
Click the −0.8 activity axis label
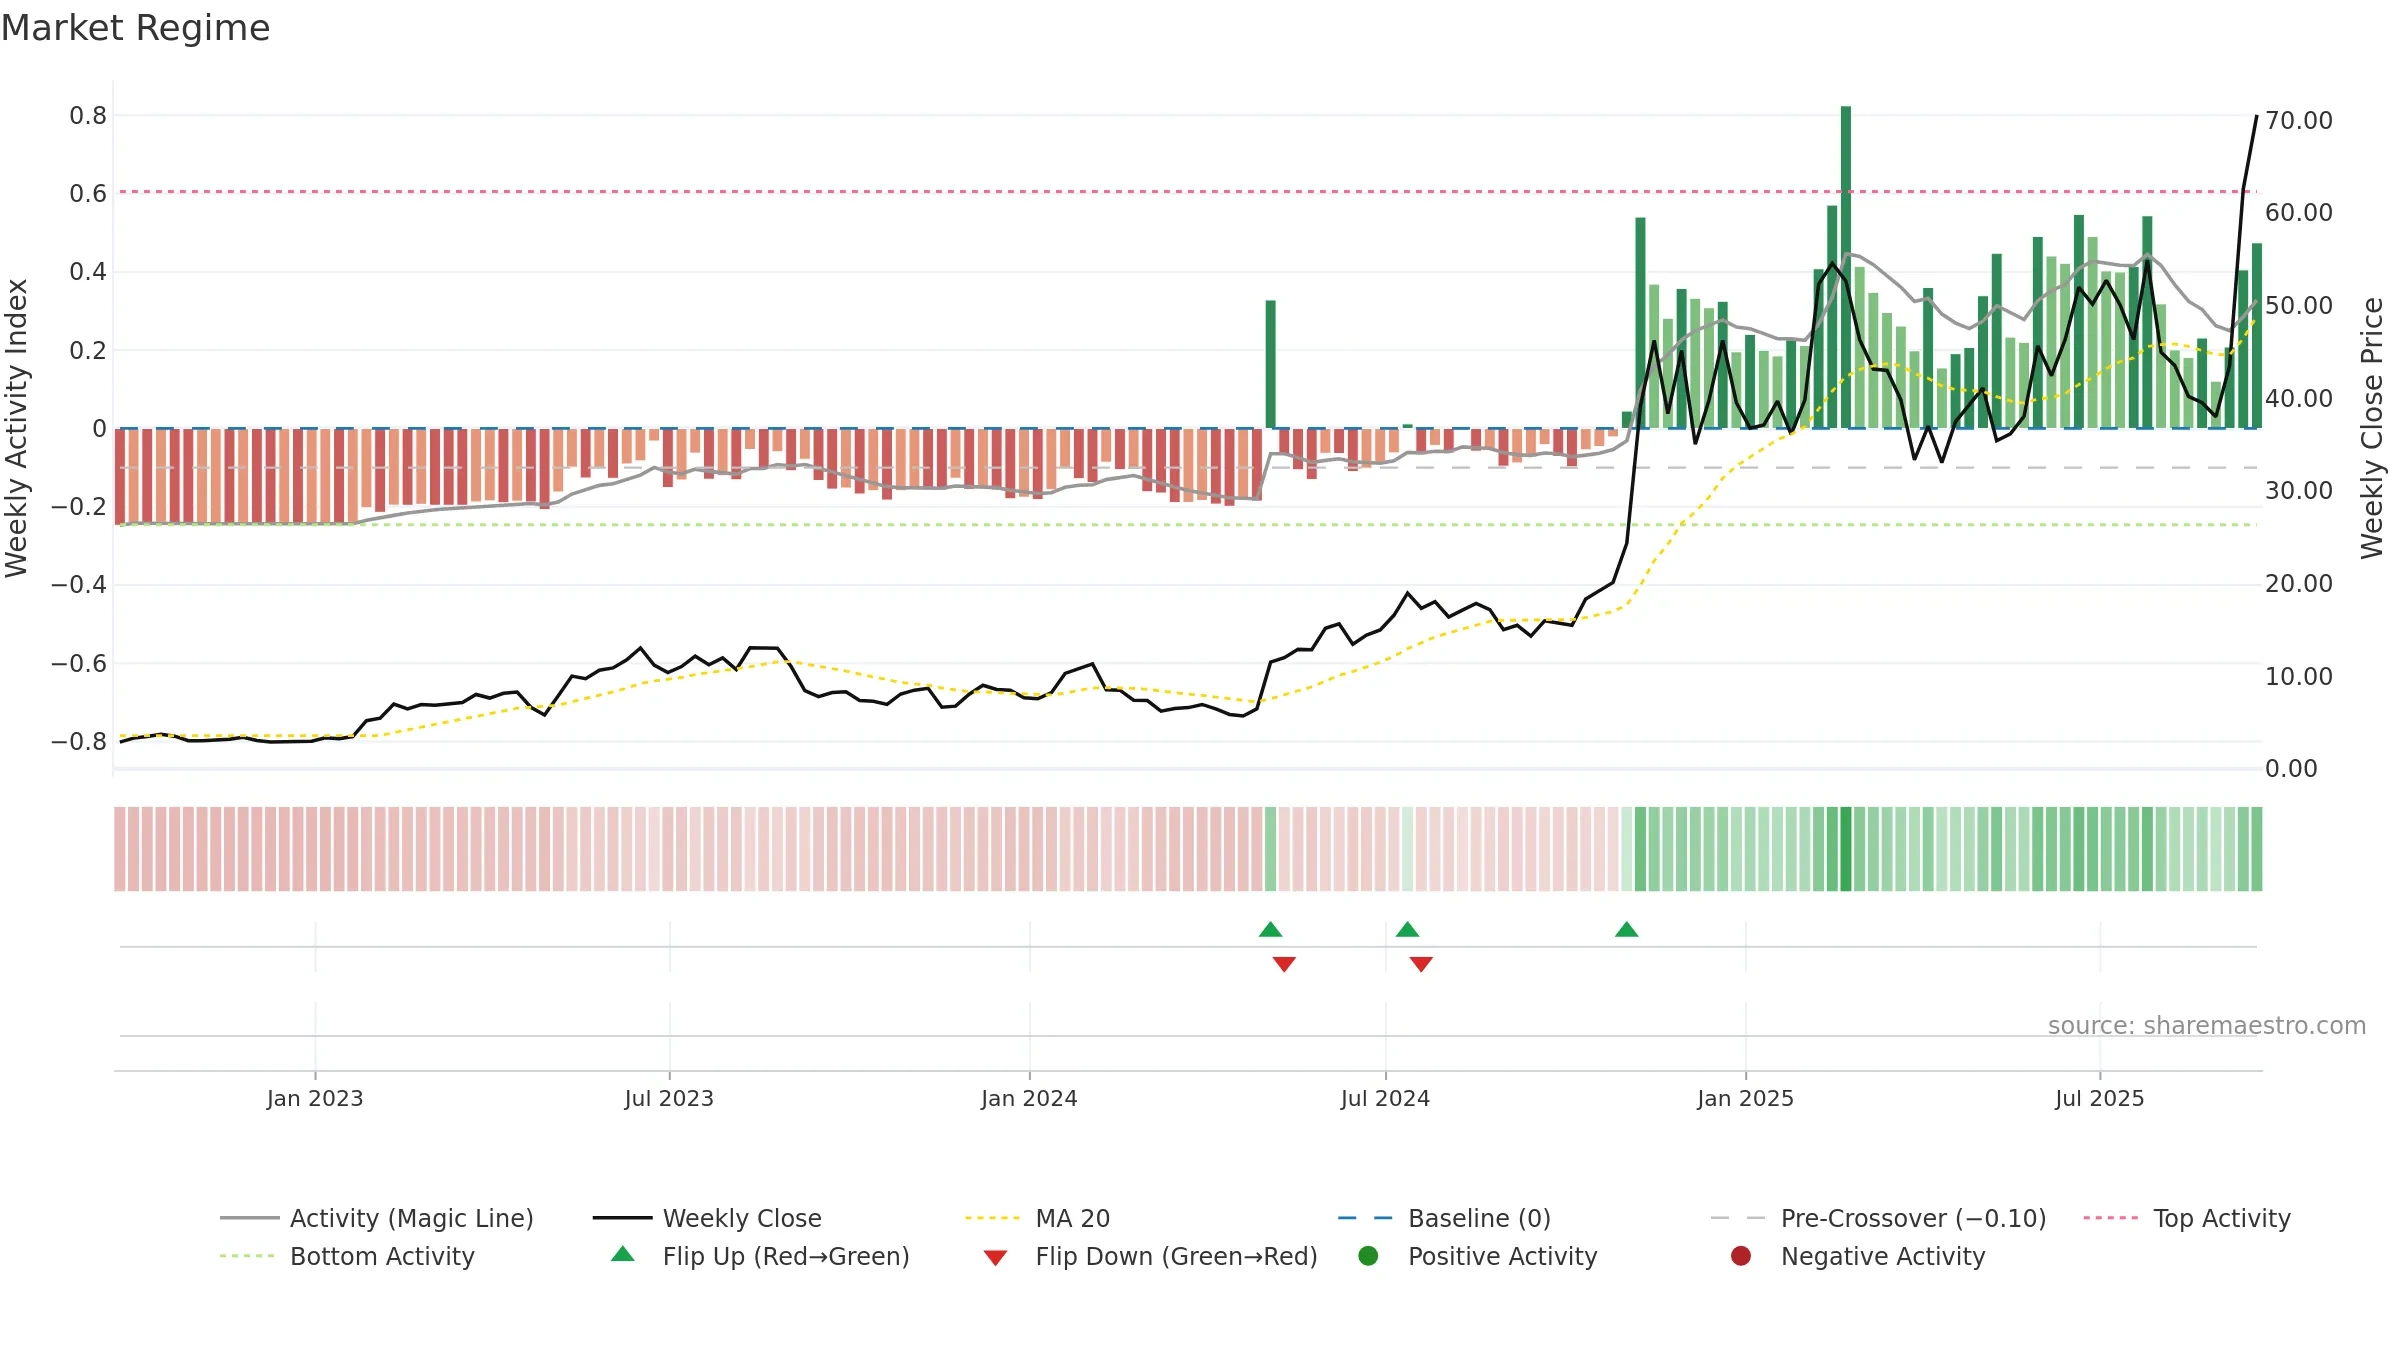pos(79,742)
